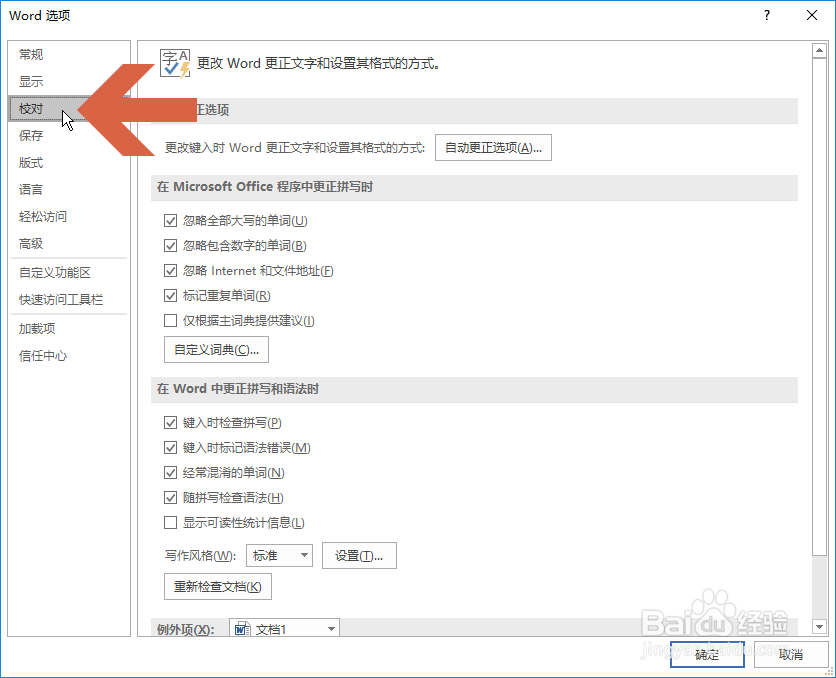Click the 自动更正选项(A)... button
Viewport: 836px width, 678px height.
(x=493, y=148)
